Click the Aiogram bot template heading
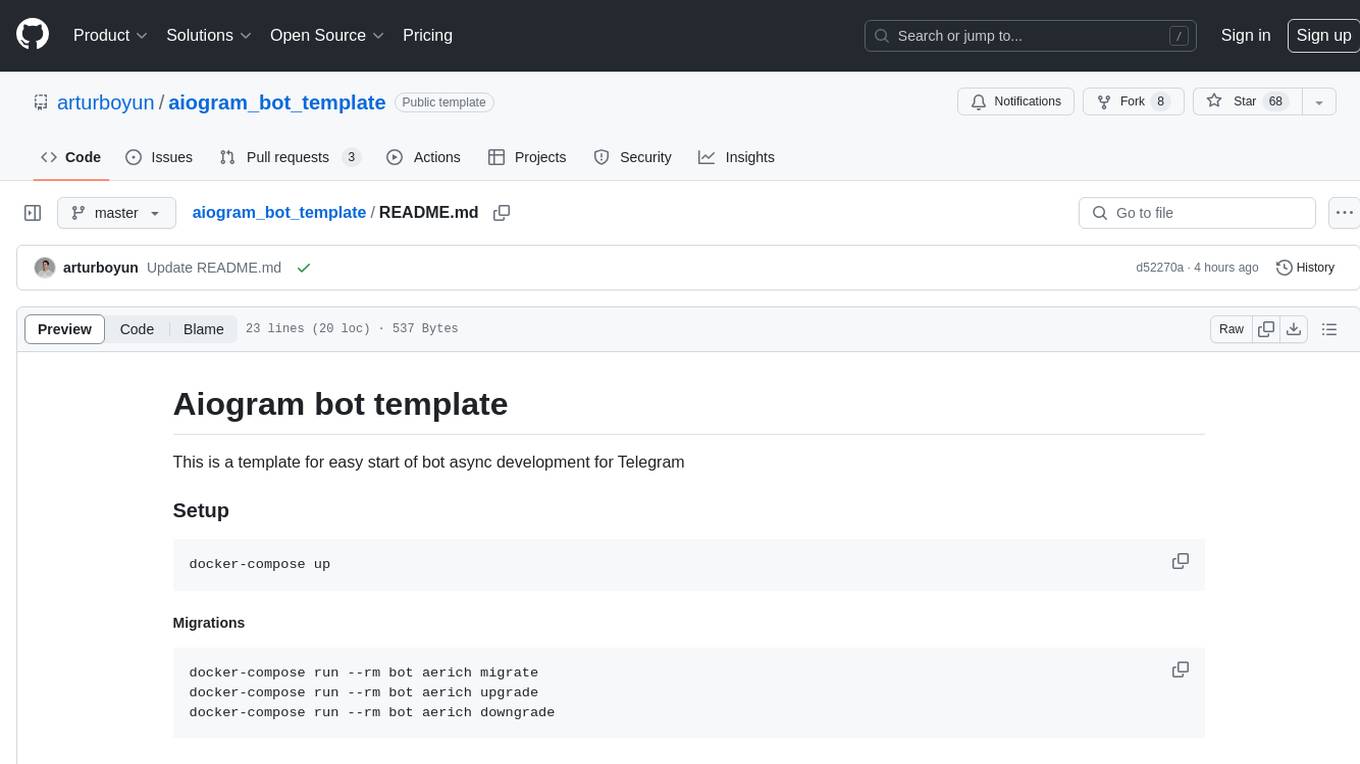 point(340,403)
